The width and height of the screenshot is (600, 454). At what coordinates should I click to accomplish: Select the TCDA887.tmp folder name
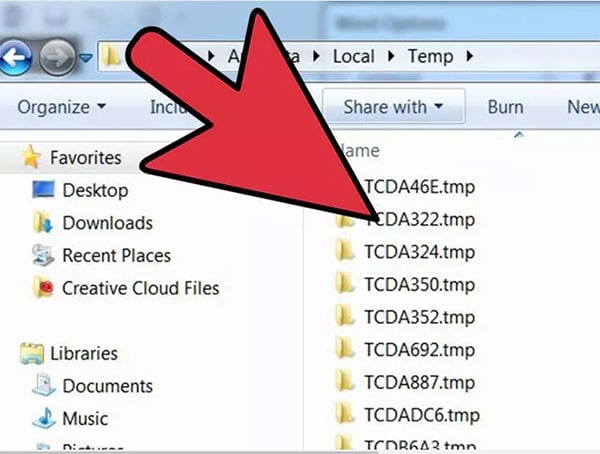420,382
